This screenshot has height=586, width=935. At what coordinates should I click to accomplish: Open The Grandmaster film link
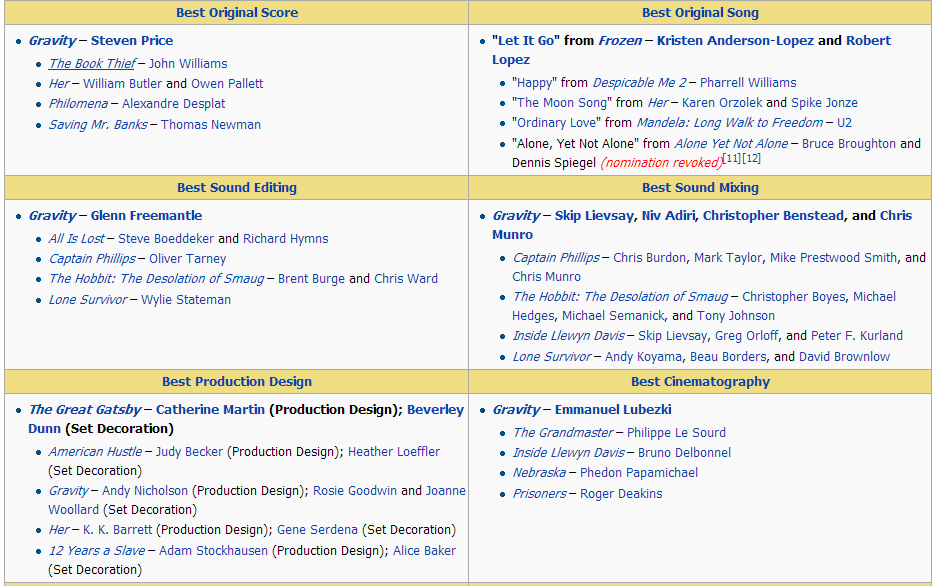coord(562,433)
